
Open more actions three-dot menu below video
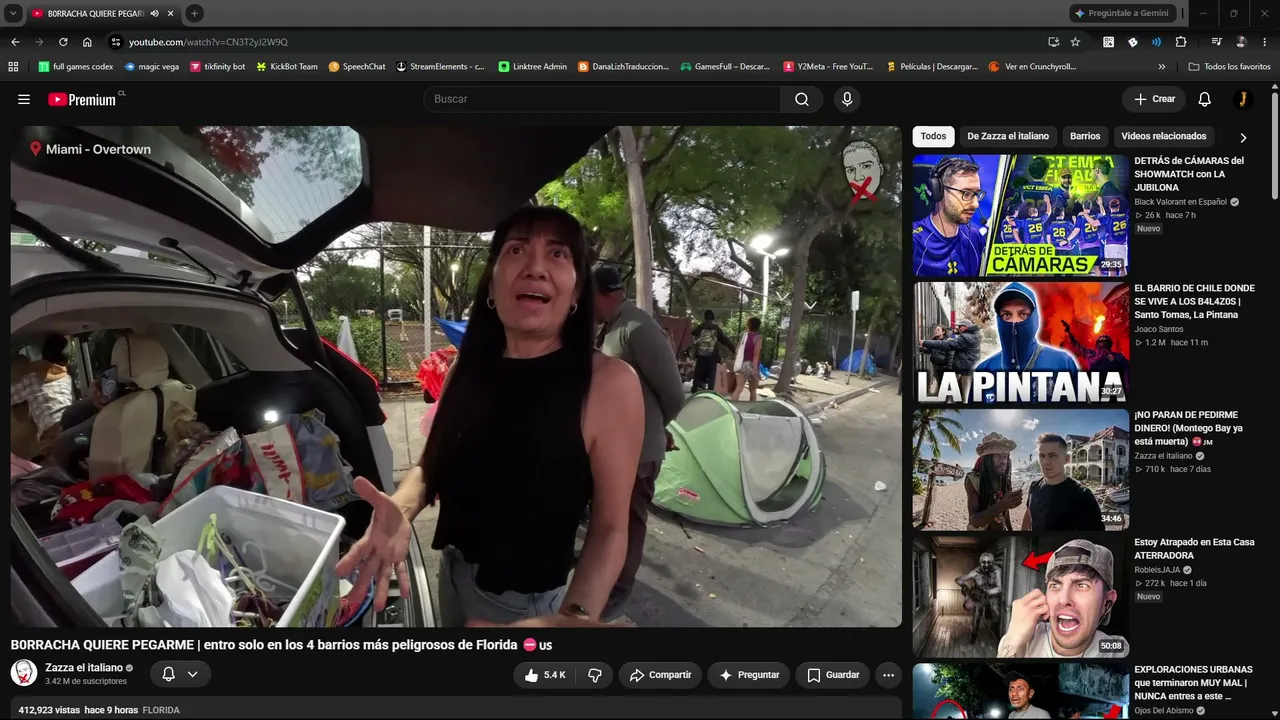[888, 675]
